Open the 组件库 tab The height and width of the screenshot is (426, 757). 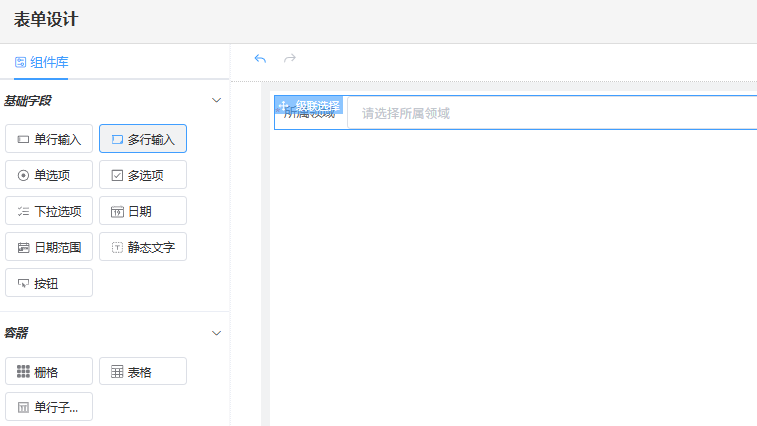pos(41,62)
